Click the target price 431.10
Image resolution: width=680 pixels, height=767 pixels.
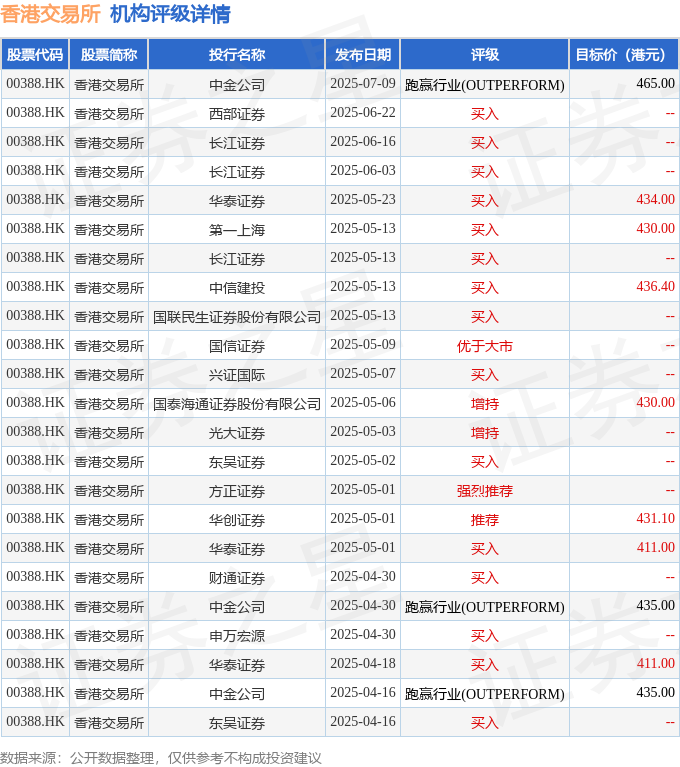[656, 518]
